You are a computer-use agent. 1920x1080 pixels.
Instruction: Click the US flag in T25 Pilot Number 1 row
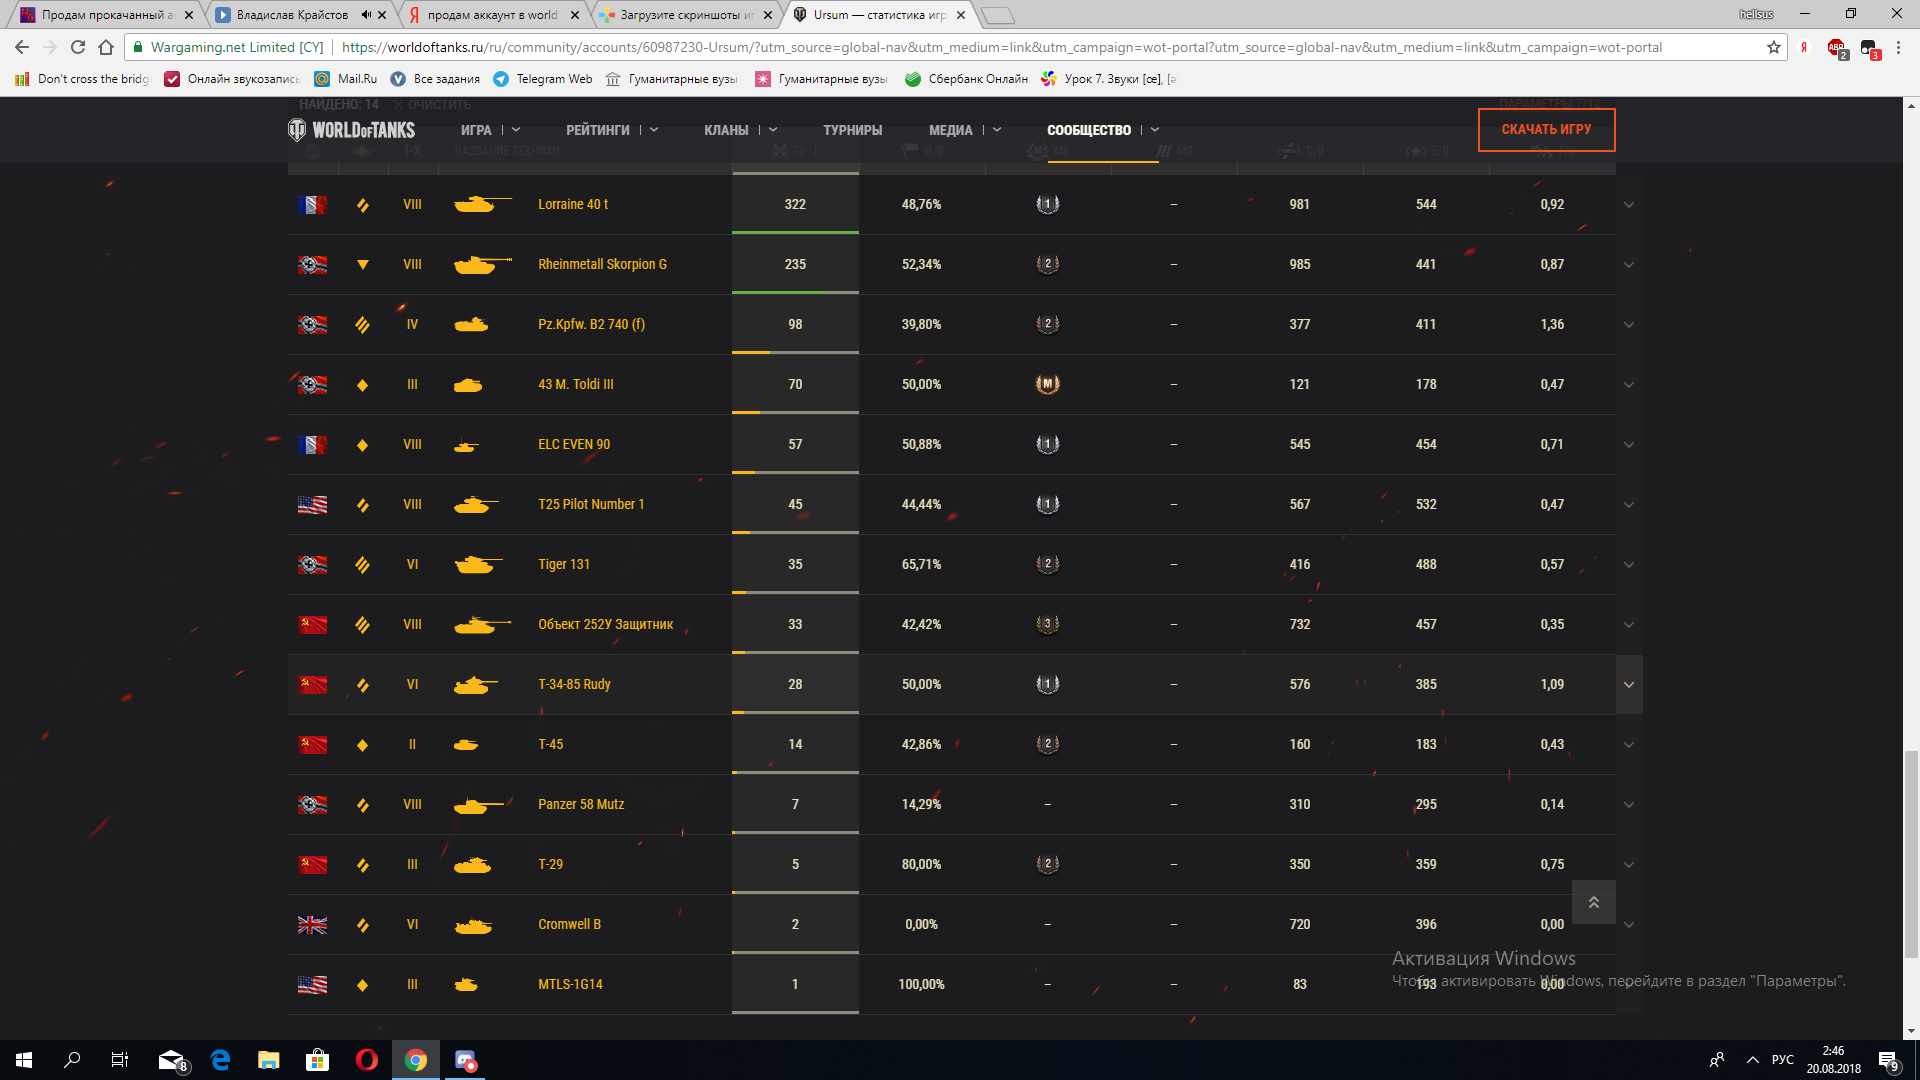[312, 504]
